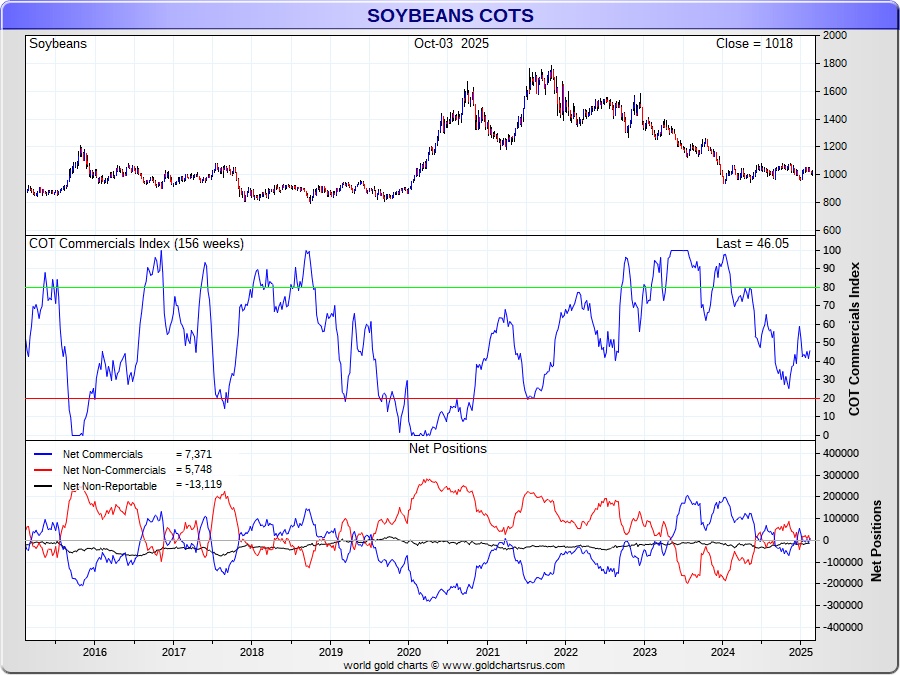Click the 2021 x-axis year label

(x=487, y=653)
